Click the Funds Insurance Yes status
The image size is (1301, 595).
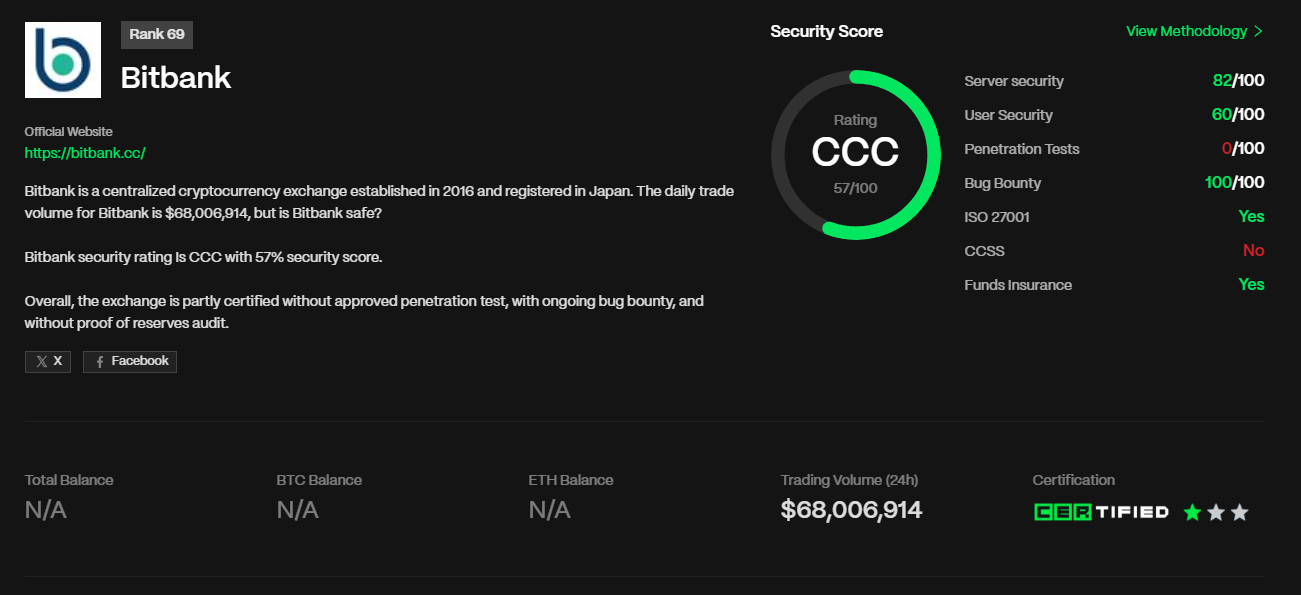coord(1251,285)
